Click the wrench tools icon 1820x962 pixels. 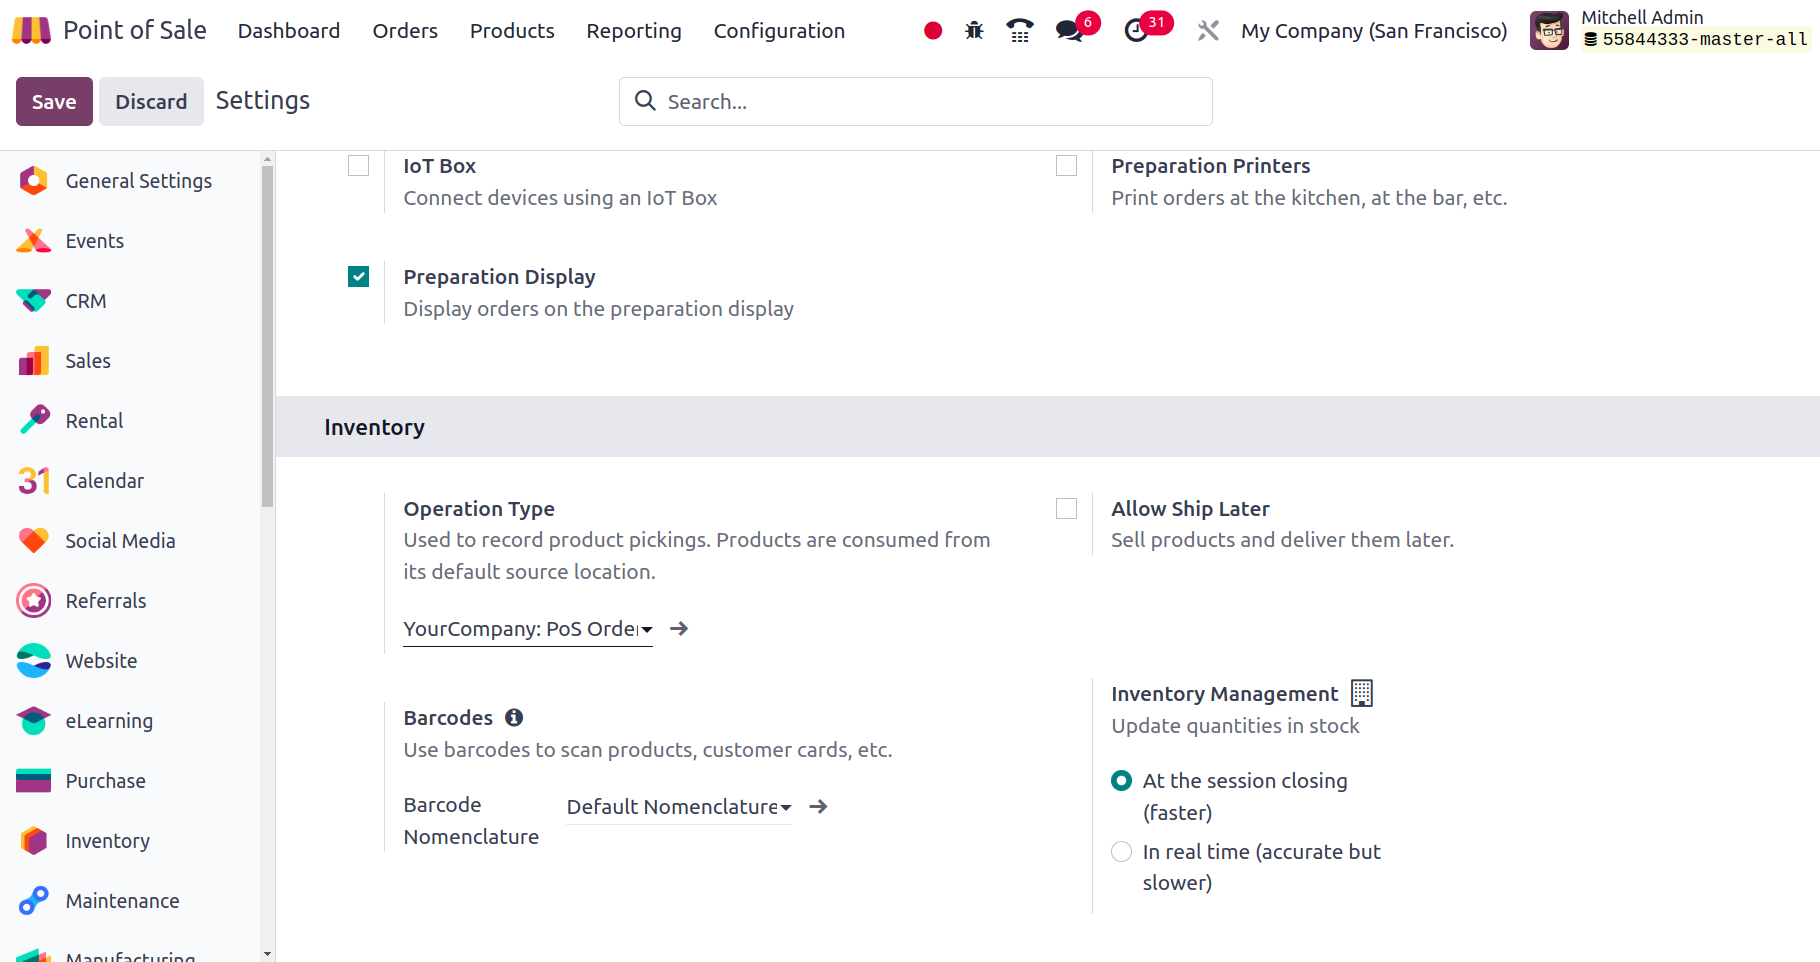click(x=1208, y=31)
